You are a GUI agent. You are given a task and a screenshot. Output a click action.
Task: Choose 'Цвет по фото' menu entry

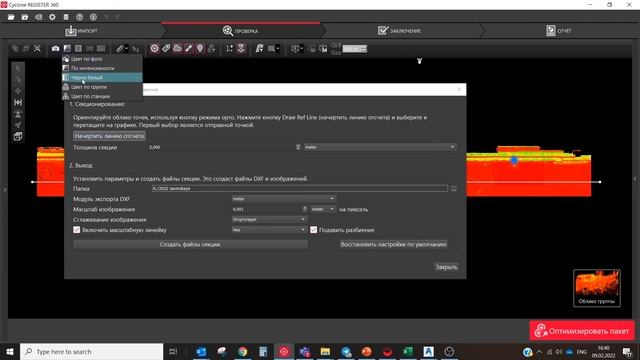pyautogui.click(x=102, y=59)
